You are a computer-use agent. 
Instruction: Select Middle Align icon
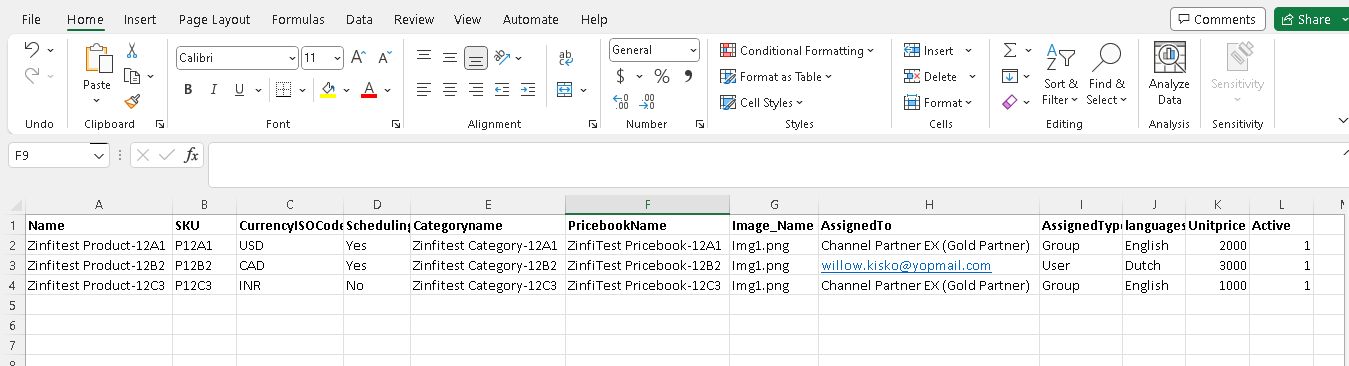[x=450, y=57]
